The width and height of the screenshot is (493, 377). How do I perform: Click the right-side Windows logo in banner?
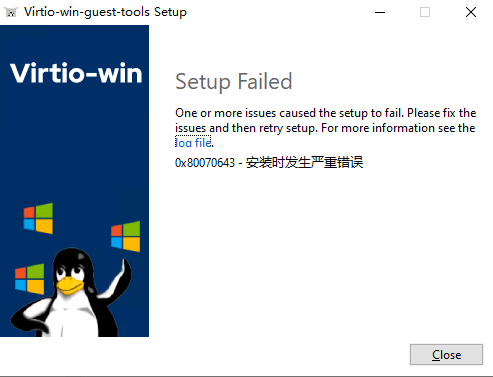(126, 236)
